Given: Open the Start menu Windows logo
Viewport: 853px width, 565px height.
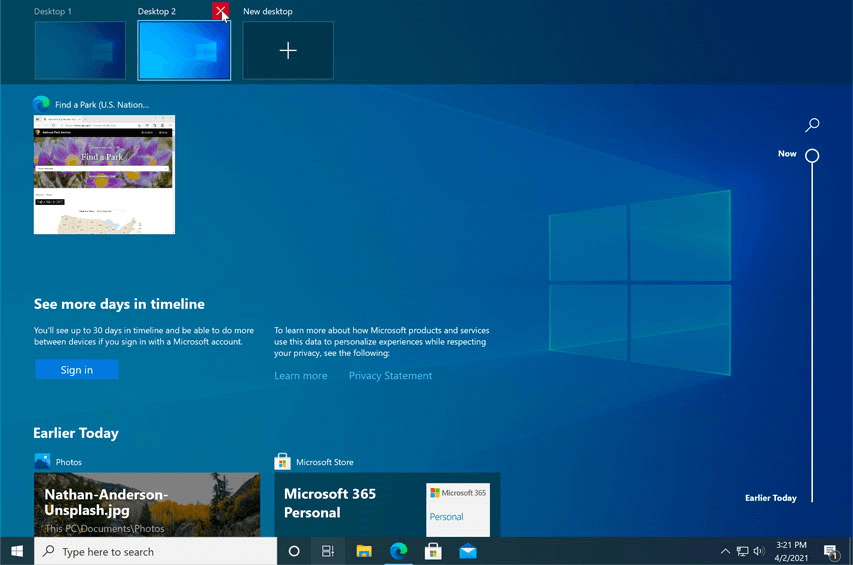Looking at the screenshot, I should (x=17, y=551).
